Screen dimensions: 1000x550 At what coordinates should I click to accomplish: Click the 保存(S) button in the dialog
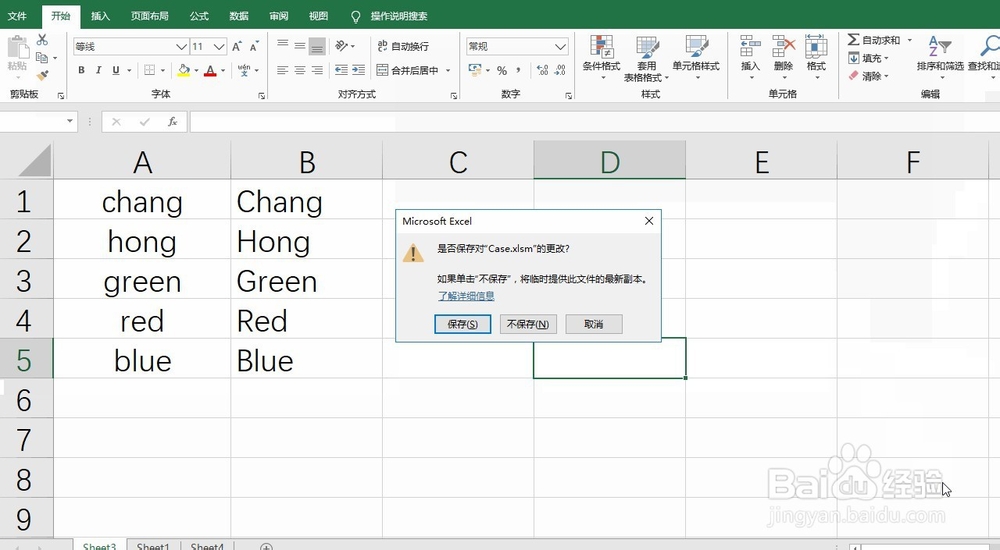tap(462, 324)
